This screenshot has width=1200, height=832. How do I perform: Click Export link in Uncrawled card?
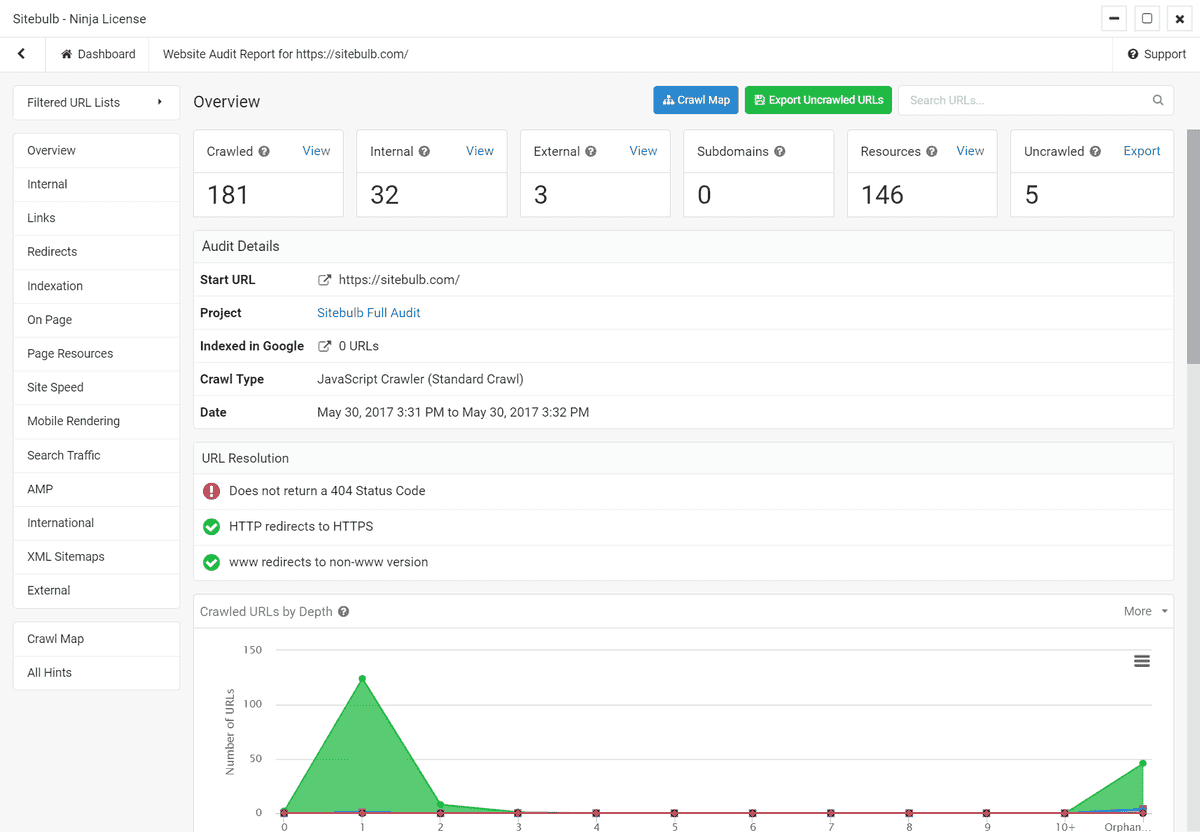pos(1142,151)
